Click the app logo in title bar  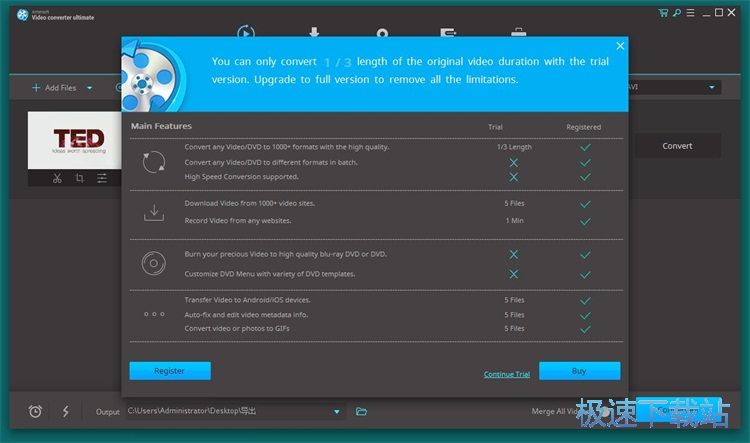pos(22,15)
